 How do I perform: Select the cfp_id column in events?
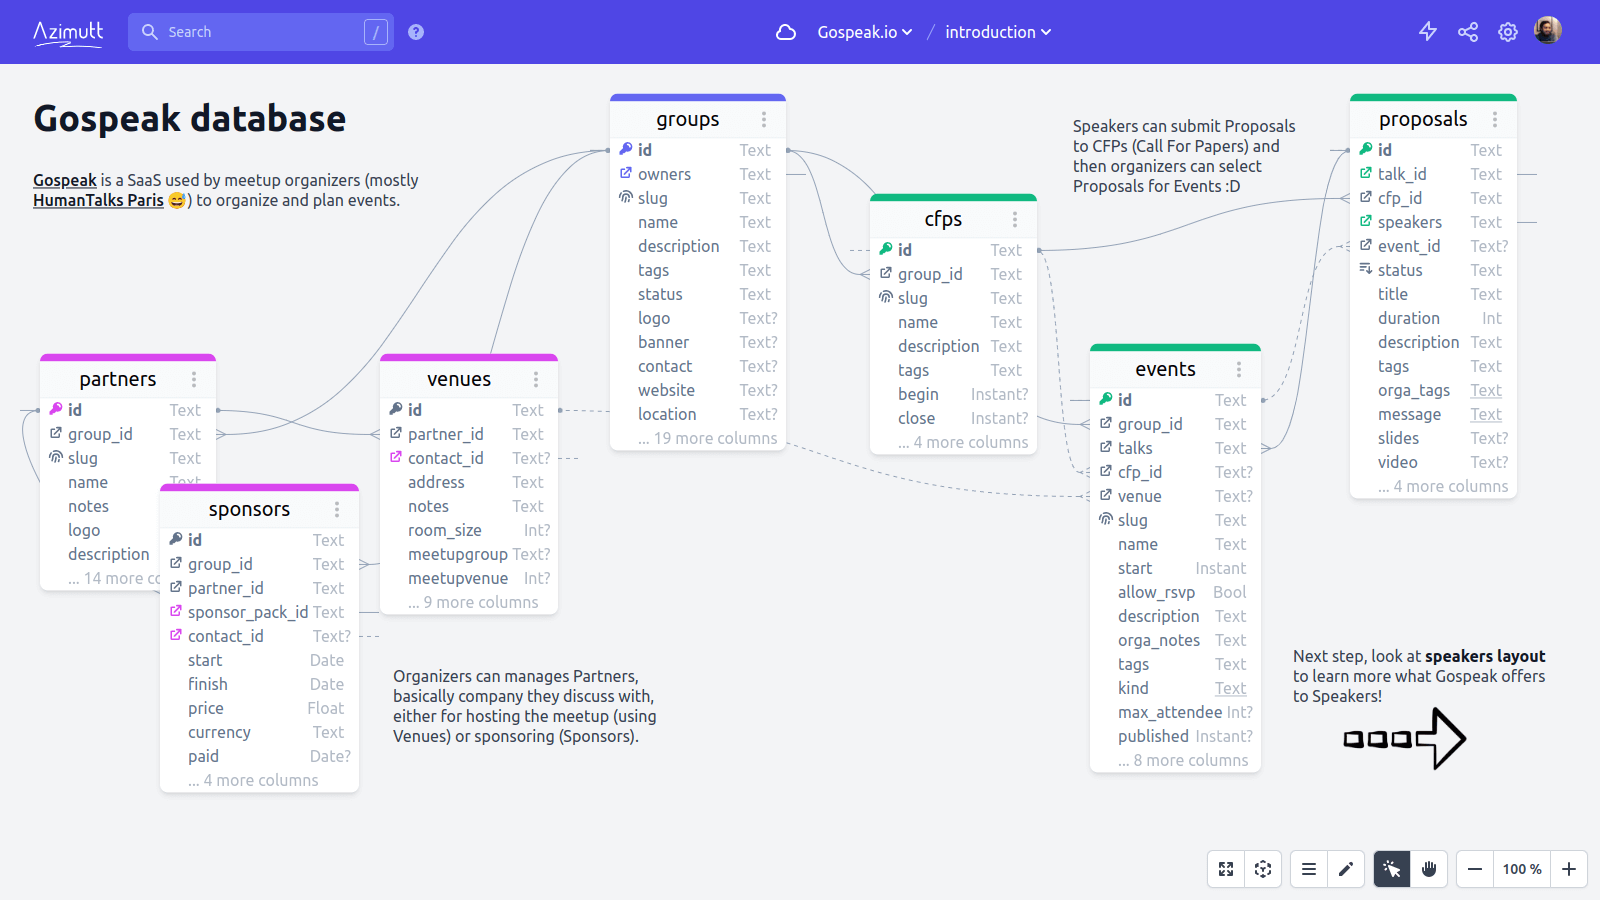point(1175,472)
